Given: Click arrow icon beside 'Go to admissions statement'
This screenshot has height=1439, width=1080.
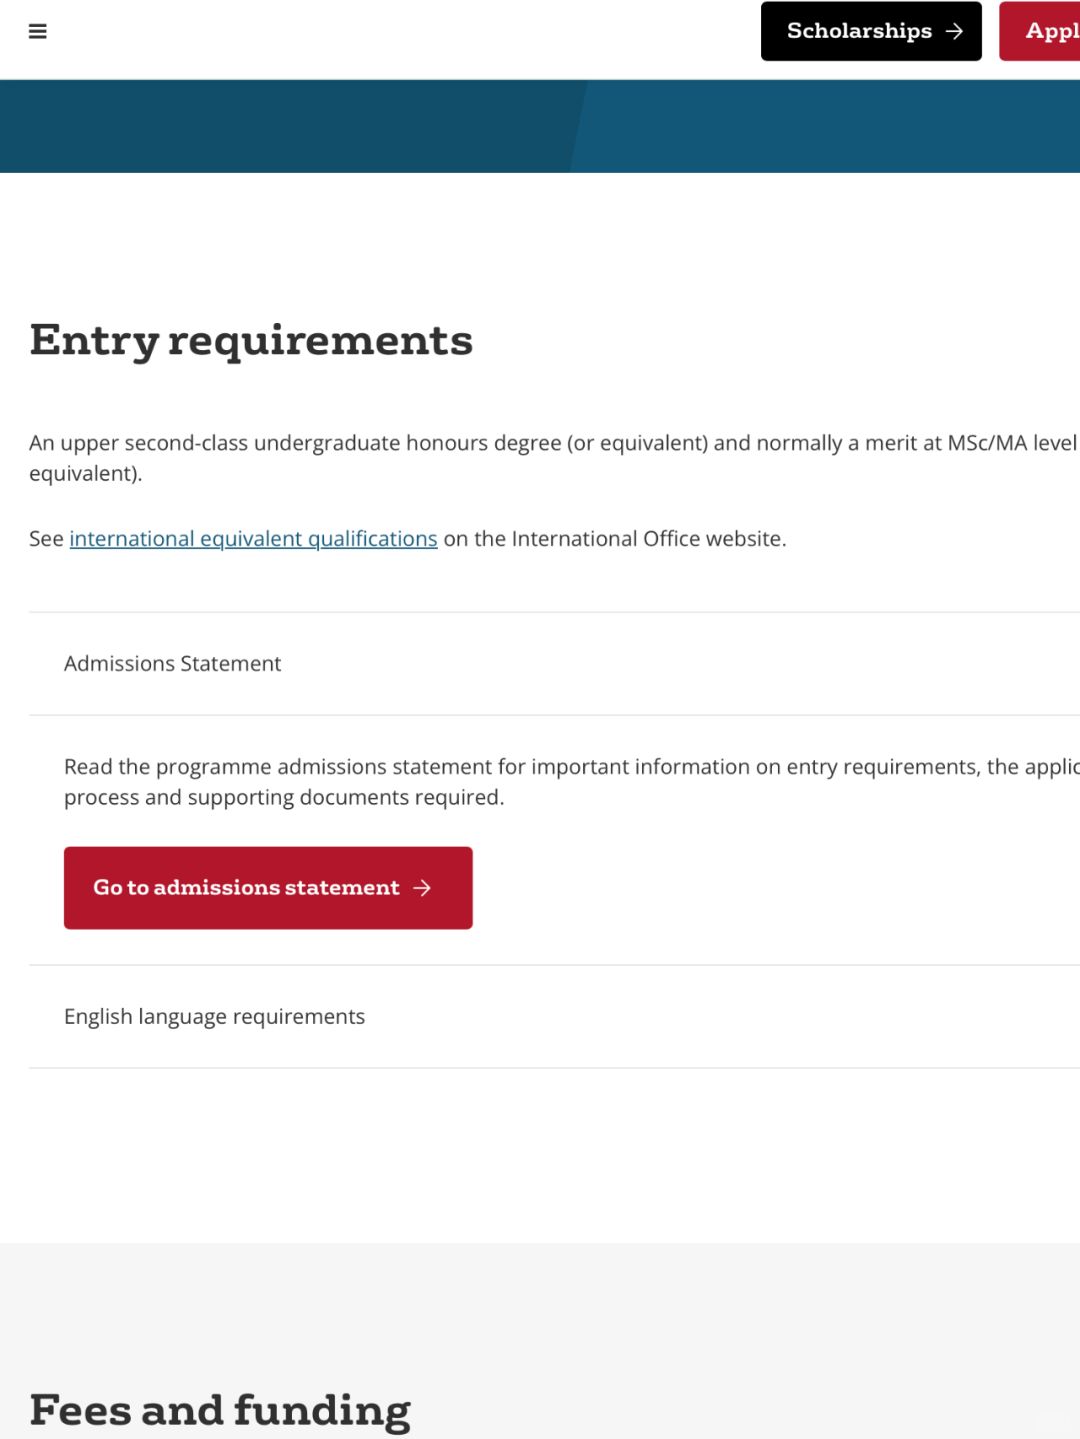Looking at the screenshot, I should (x=423, y=888).
